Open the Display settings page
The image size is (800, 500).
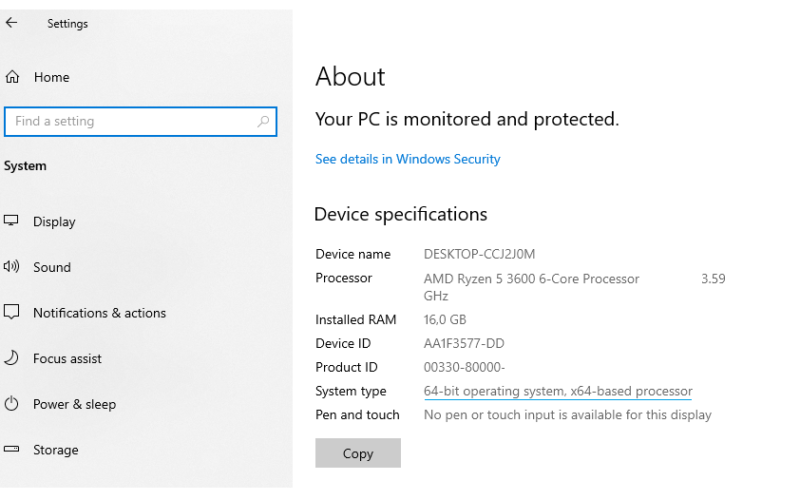(x=54, y=221)
